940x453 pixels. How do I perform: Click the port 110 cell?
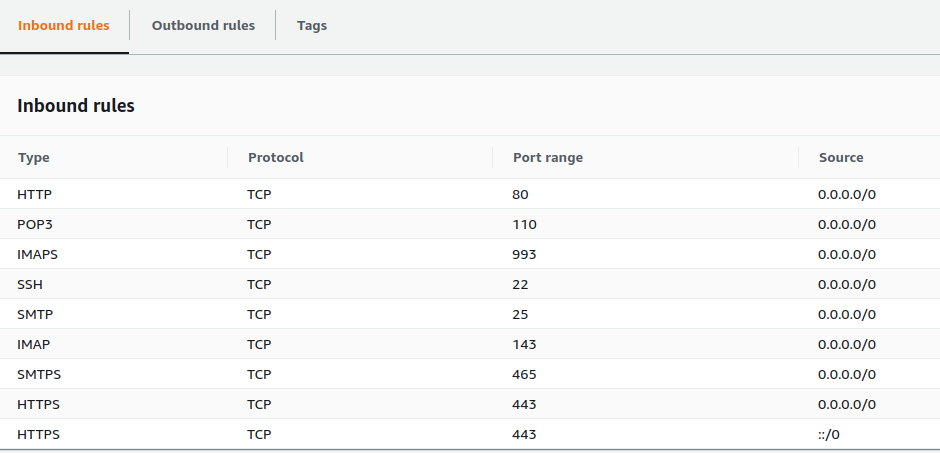pyautogui.click(x=524, y=224)
